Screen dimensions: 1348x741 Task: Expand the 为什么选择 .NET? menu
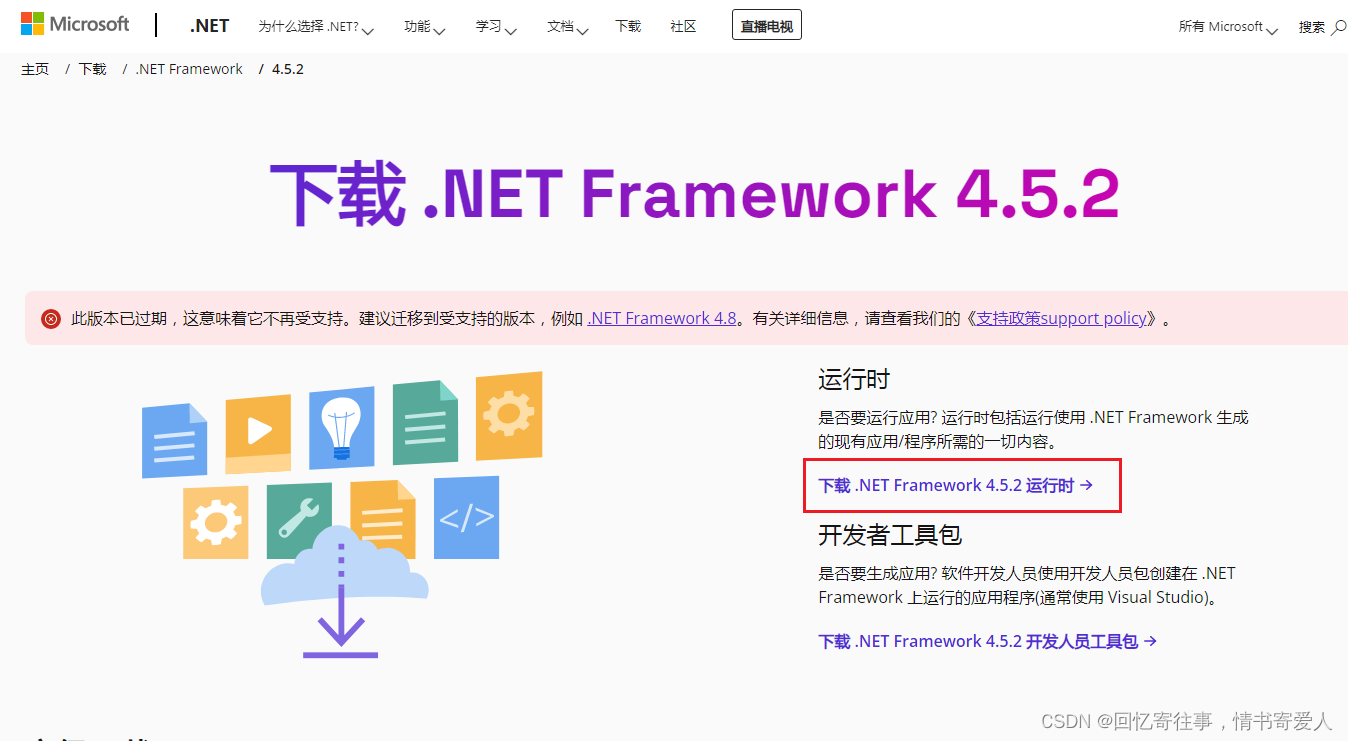[x=315, y=27]
